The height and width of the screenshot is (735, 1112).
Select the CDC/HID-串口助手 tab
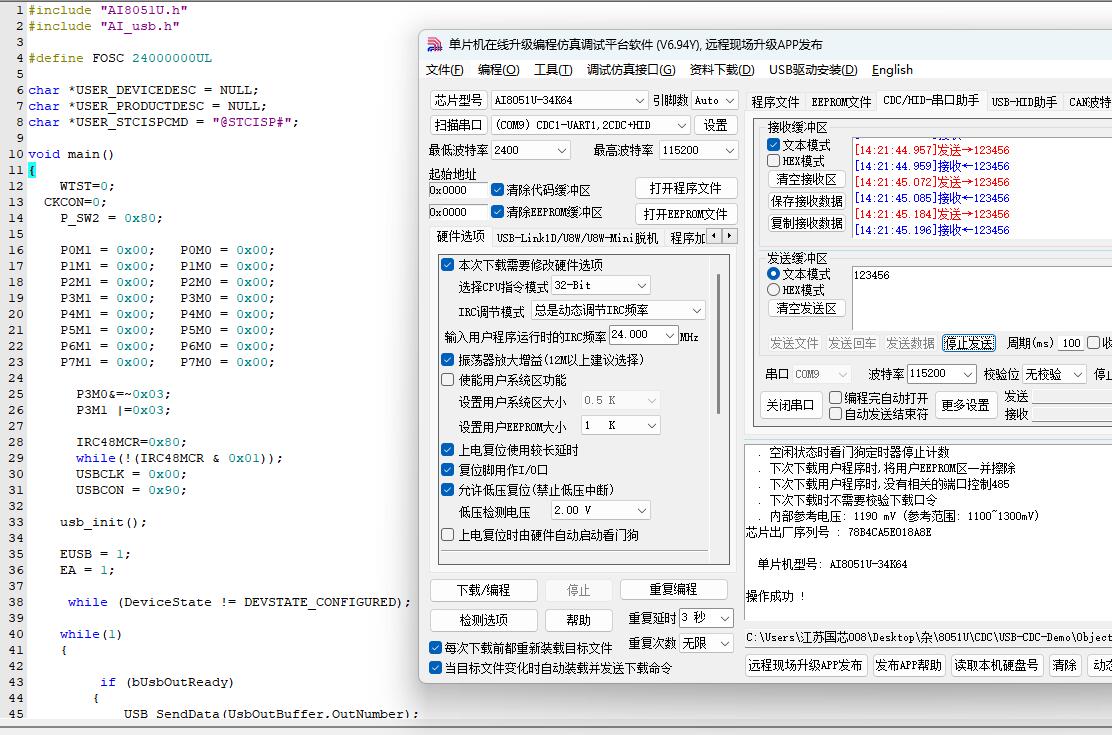930,101
